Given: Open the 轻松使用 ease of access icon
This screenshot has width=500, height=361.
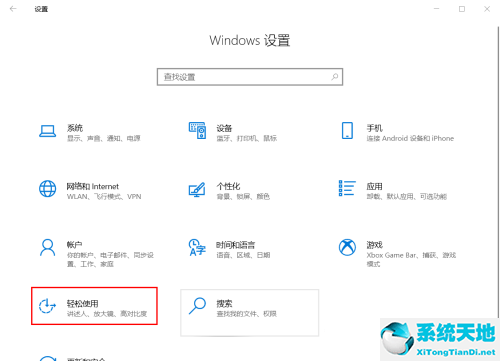Looking at the screenshot, I should 47,306.
